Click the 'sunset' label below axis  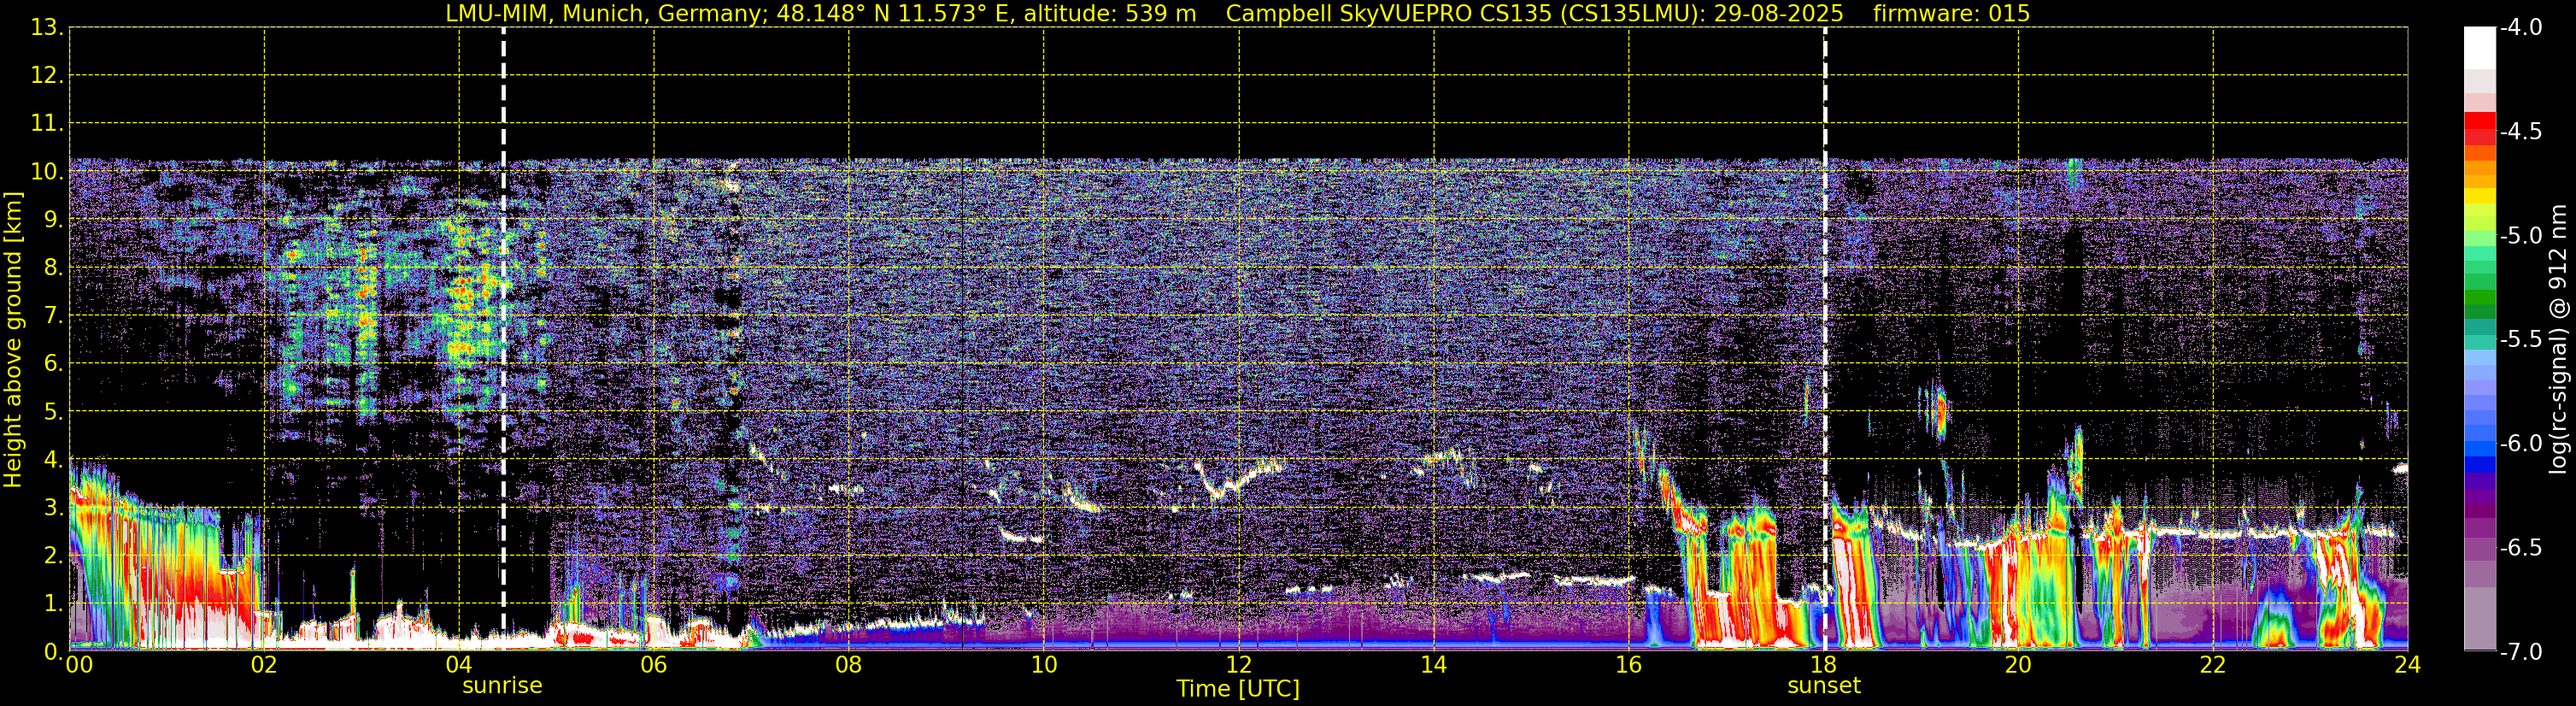[1824, 686]
